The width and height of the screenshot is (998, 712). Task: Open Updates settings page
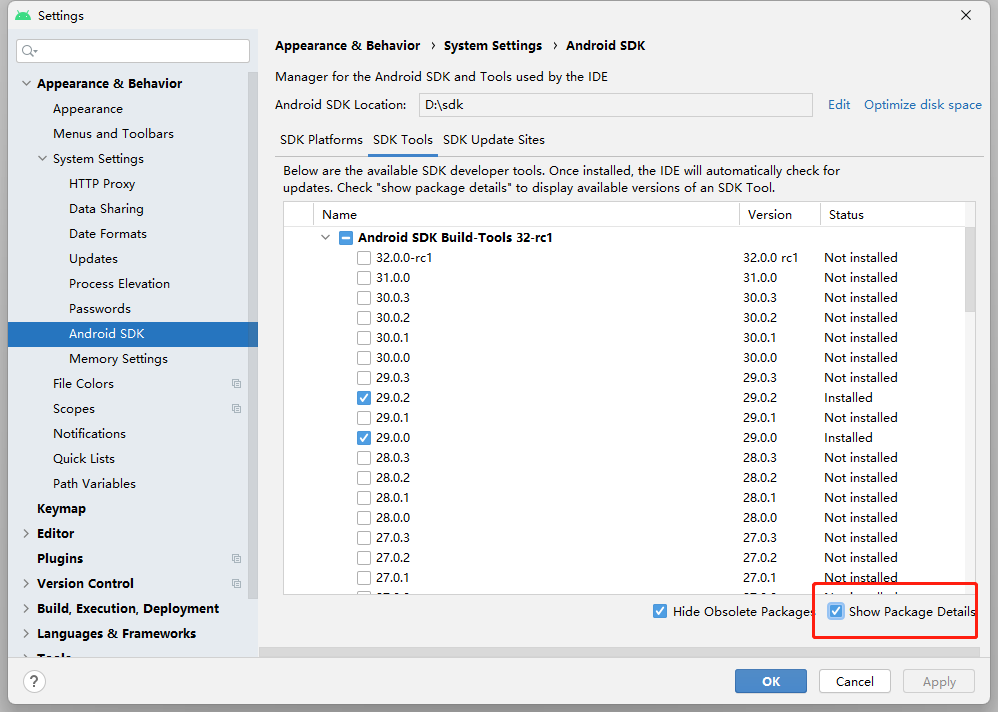pos(94,259)
